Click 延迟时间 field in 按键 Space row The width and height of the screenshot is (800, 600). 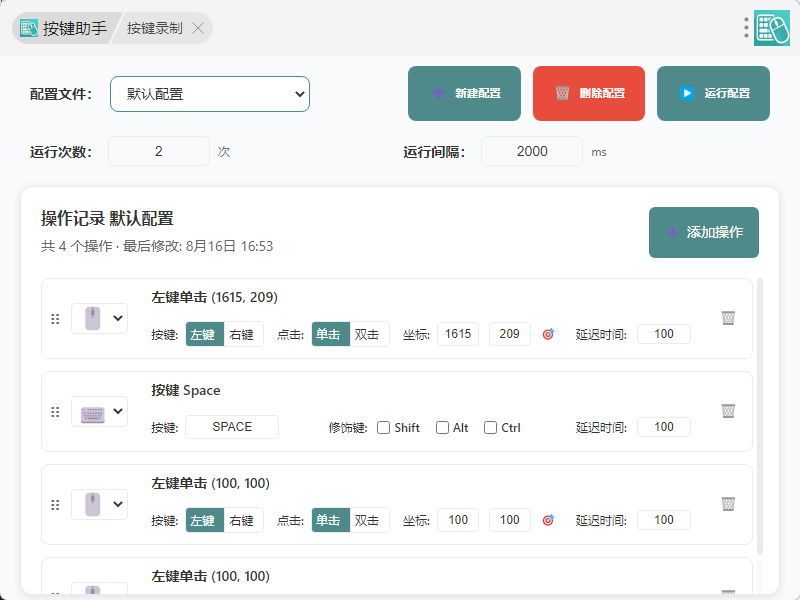[x=664, y=427]
